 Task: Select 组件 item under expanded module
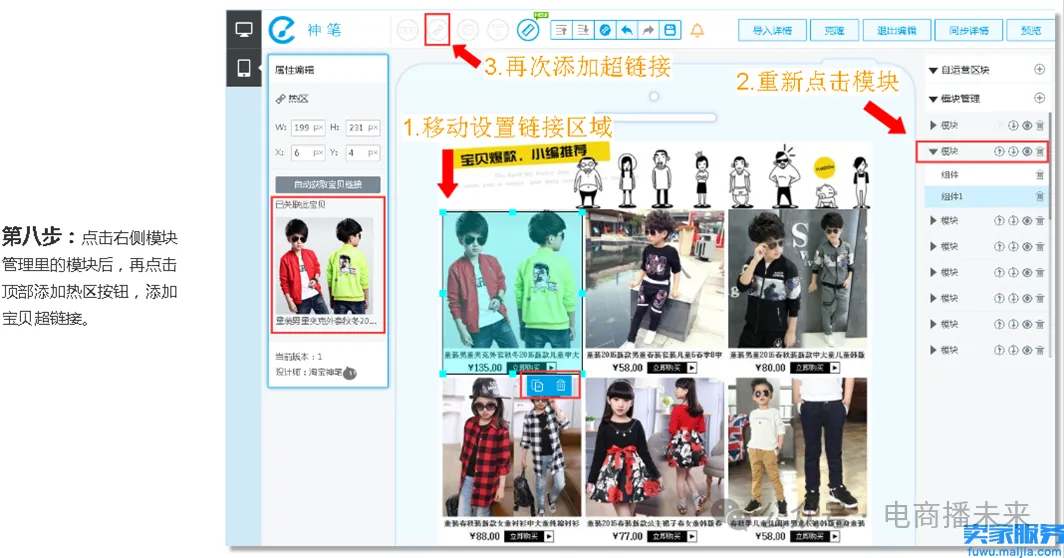[x=949, y=175]
